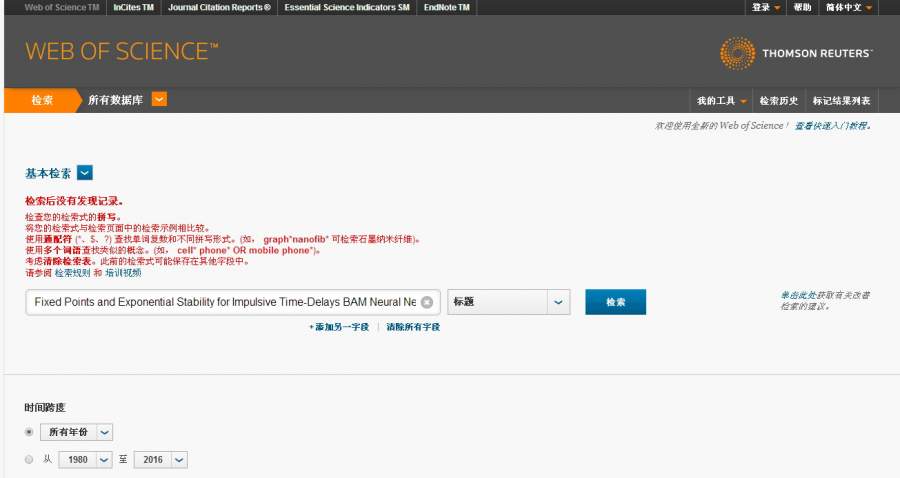Open the 简体中文 language dropdown

(849, 7)
